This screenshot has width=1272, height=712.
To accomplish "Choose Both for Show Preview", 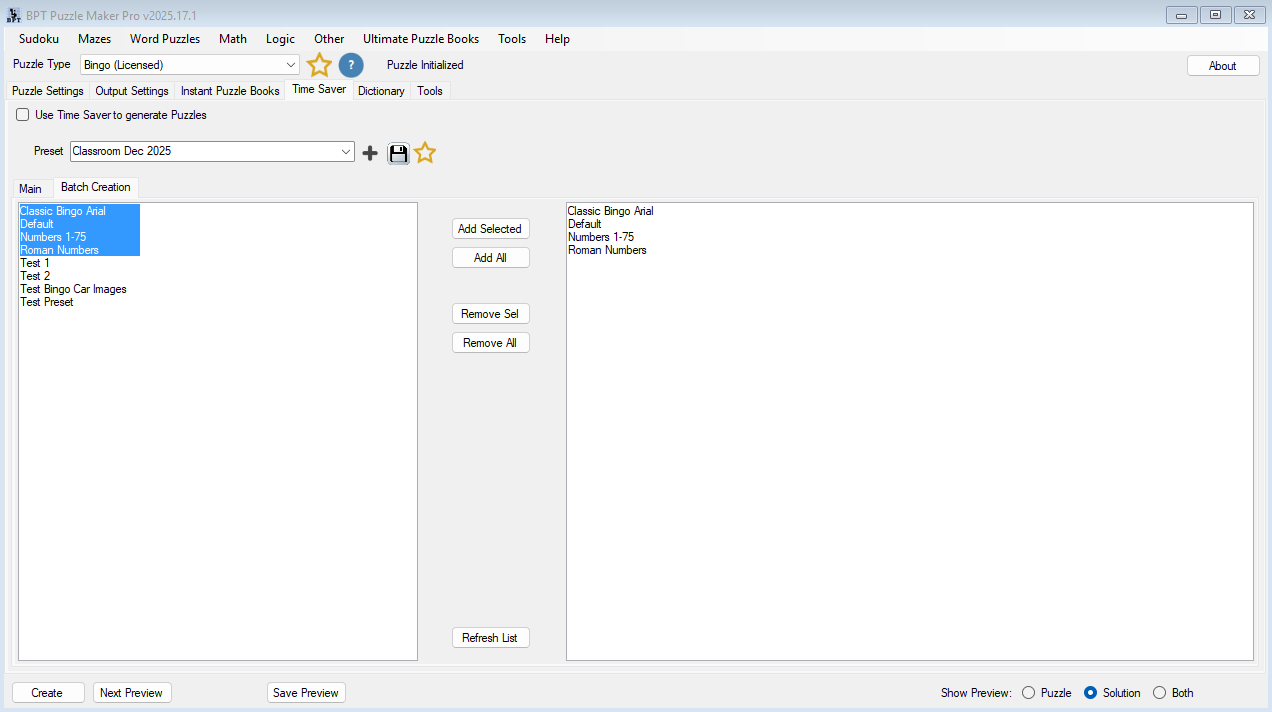I will click(x=1160, y=693).
